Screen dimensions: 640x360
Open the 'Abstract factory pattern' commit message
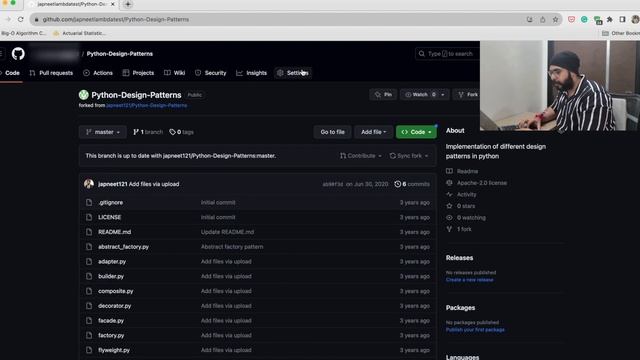point(232,247)
